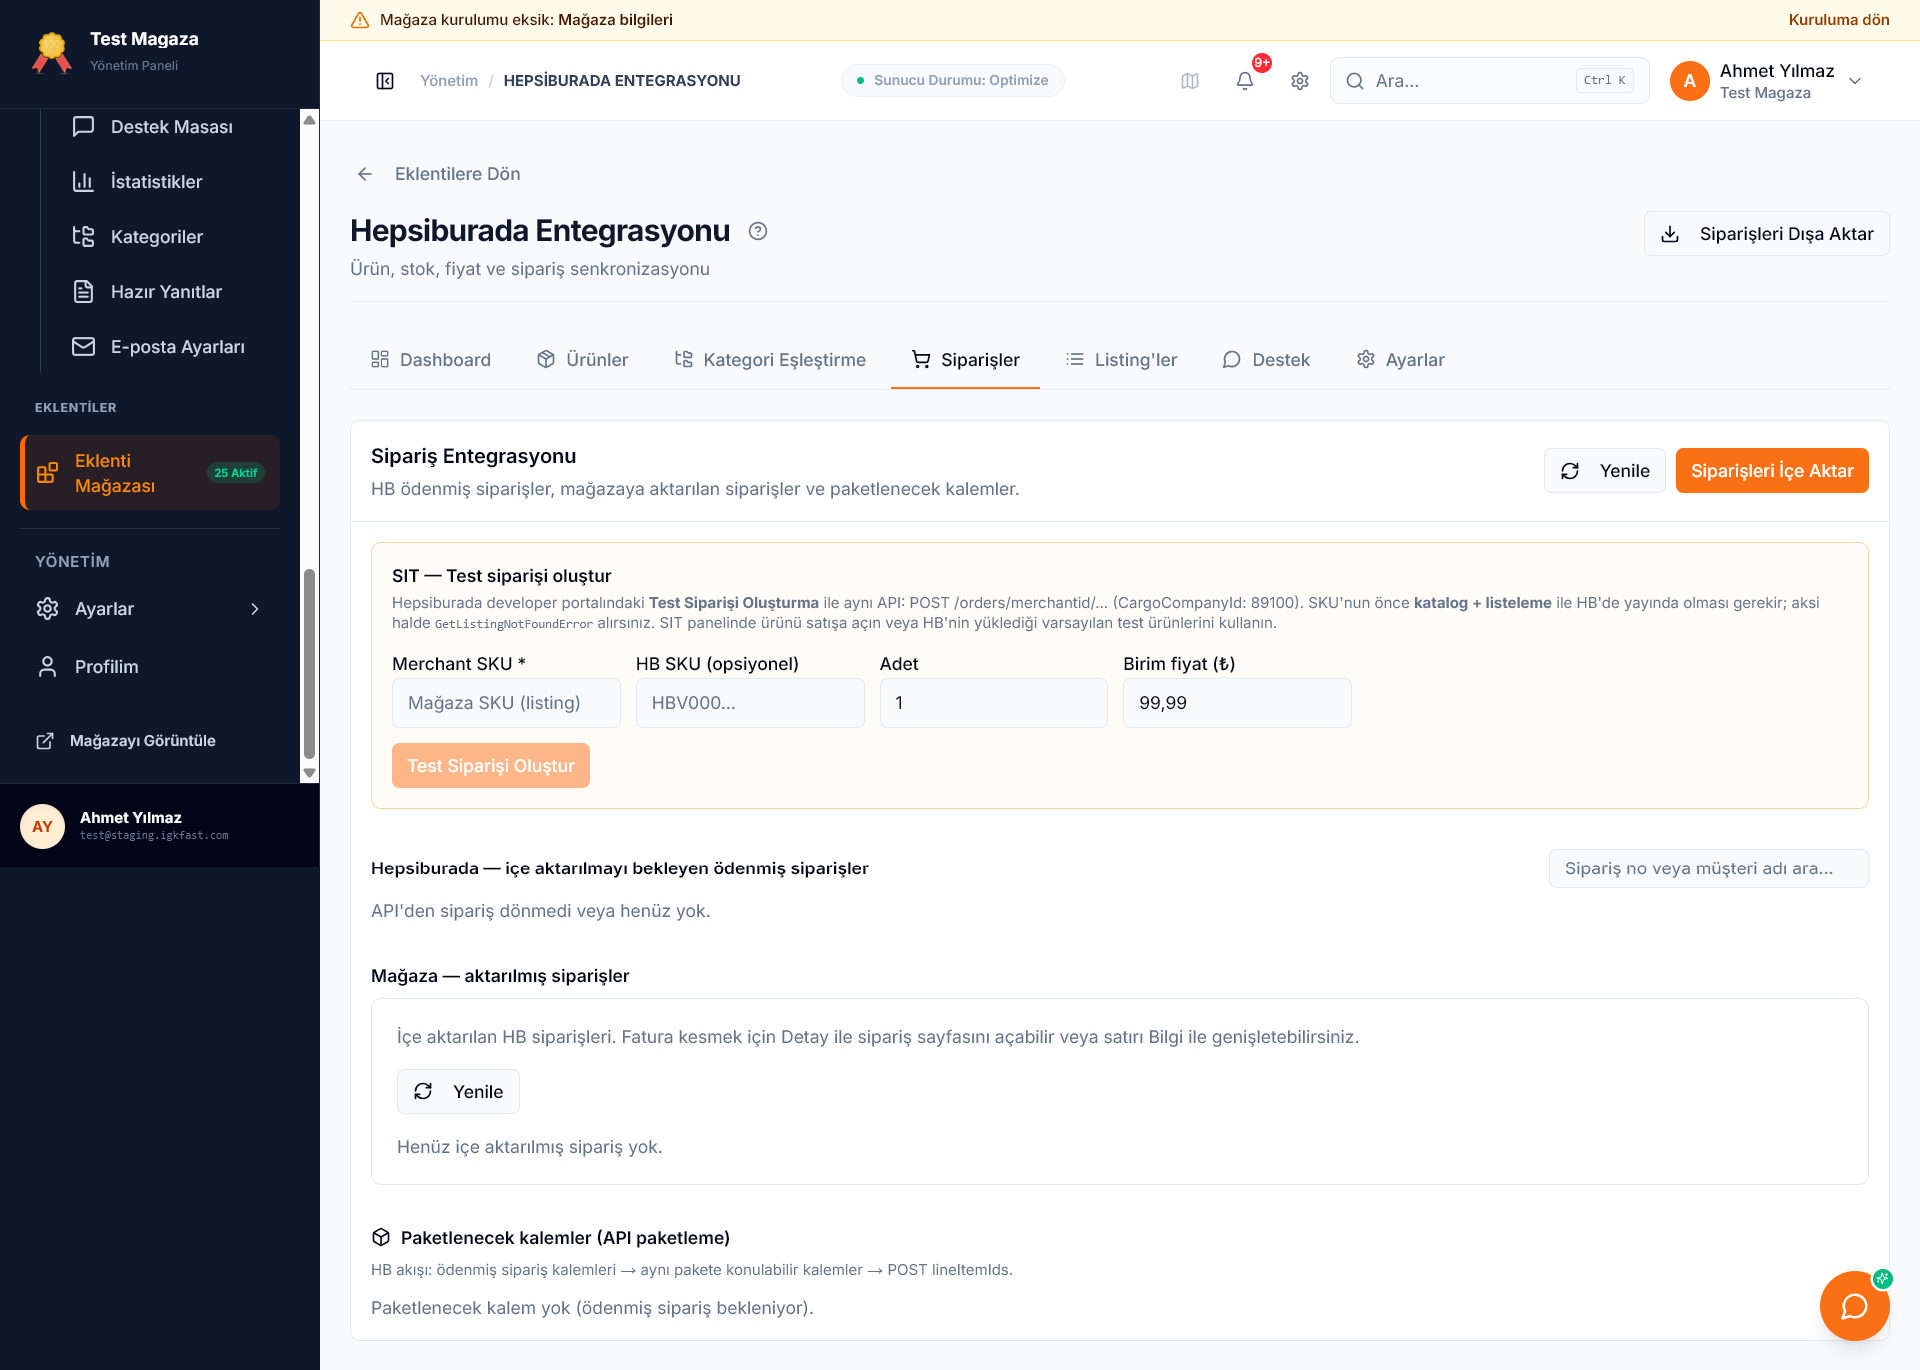The image size is (1920, 1370).
Task: Switch to the Destek tab
Action: click(1266, 360)
